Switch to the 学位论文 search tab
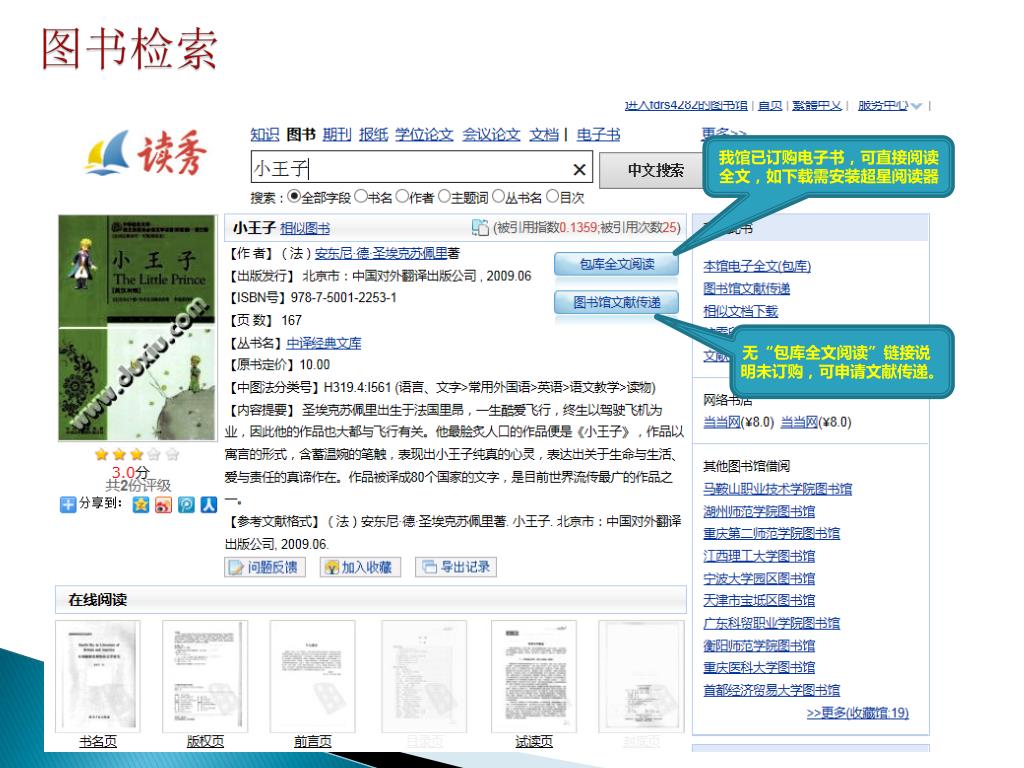This screenshot has height=768, width=1024. point(424,135)
